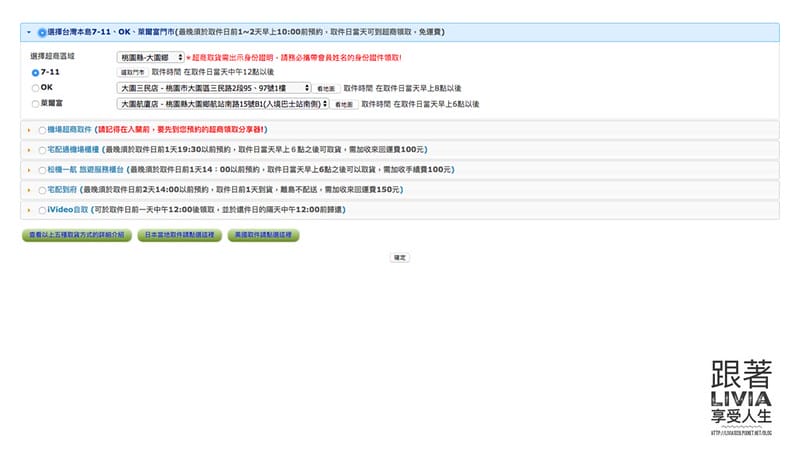Image resolution: width=800 pixels, height=464 pixels.
Task: Click the green 美國取件請點選這裡 button
Action: 263,235
